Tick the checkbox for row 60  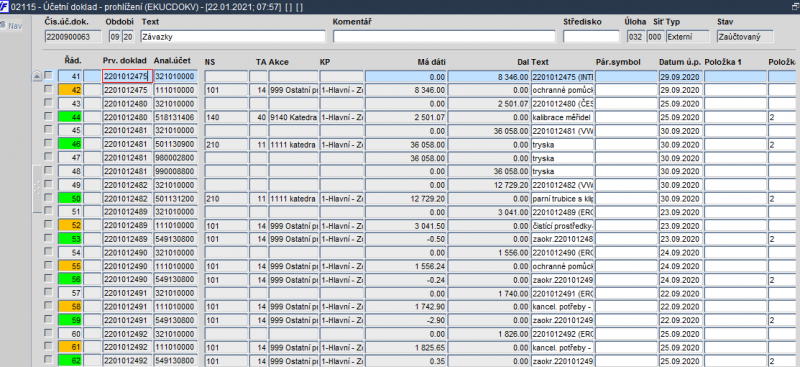(x=48, y=333)
